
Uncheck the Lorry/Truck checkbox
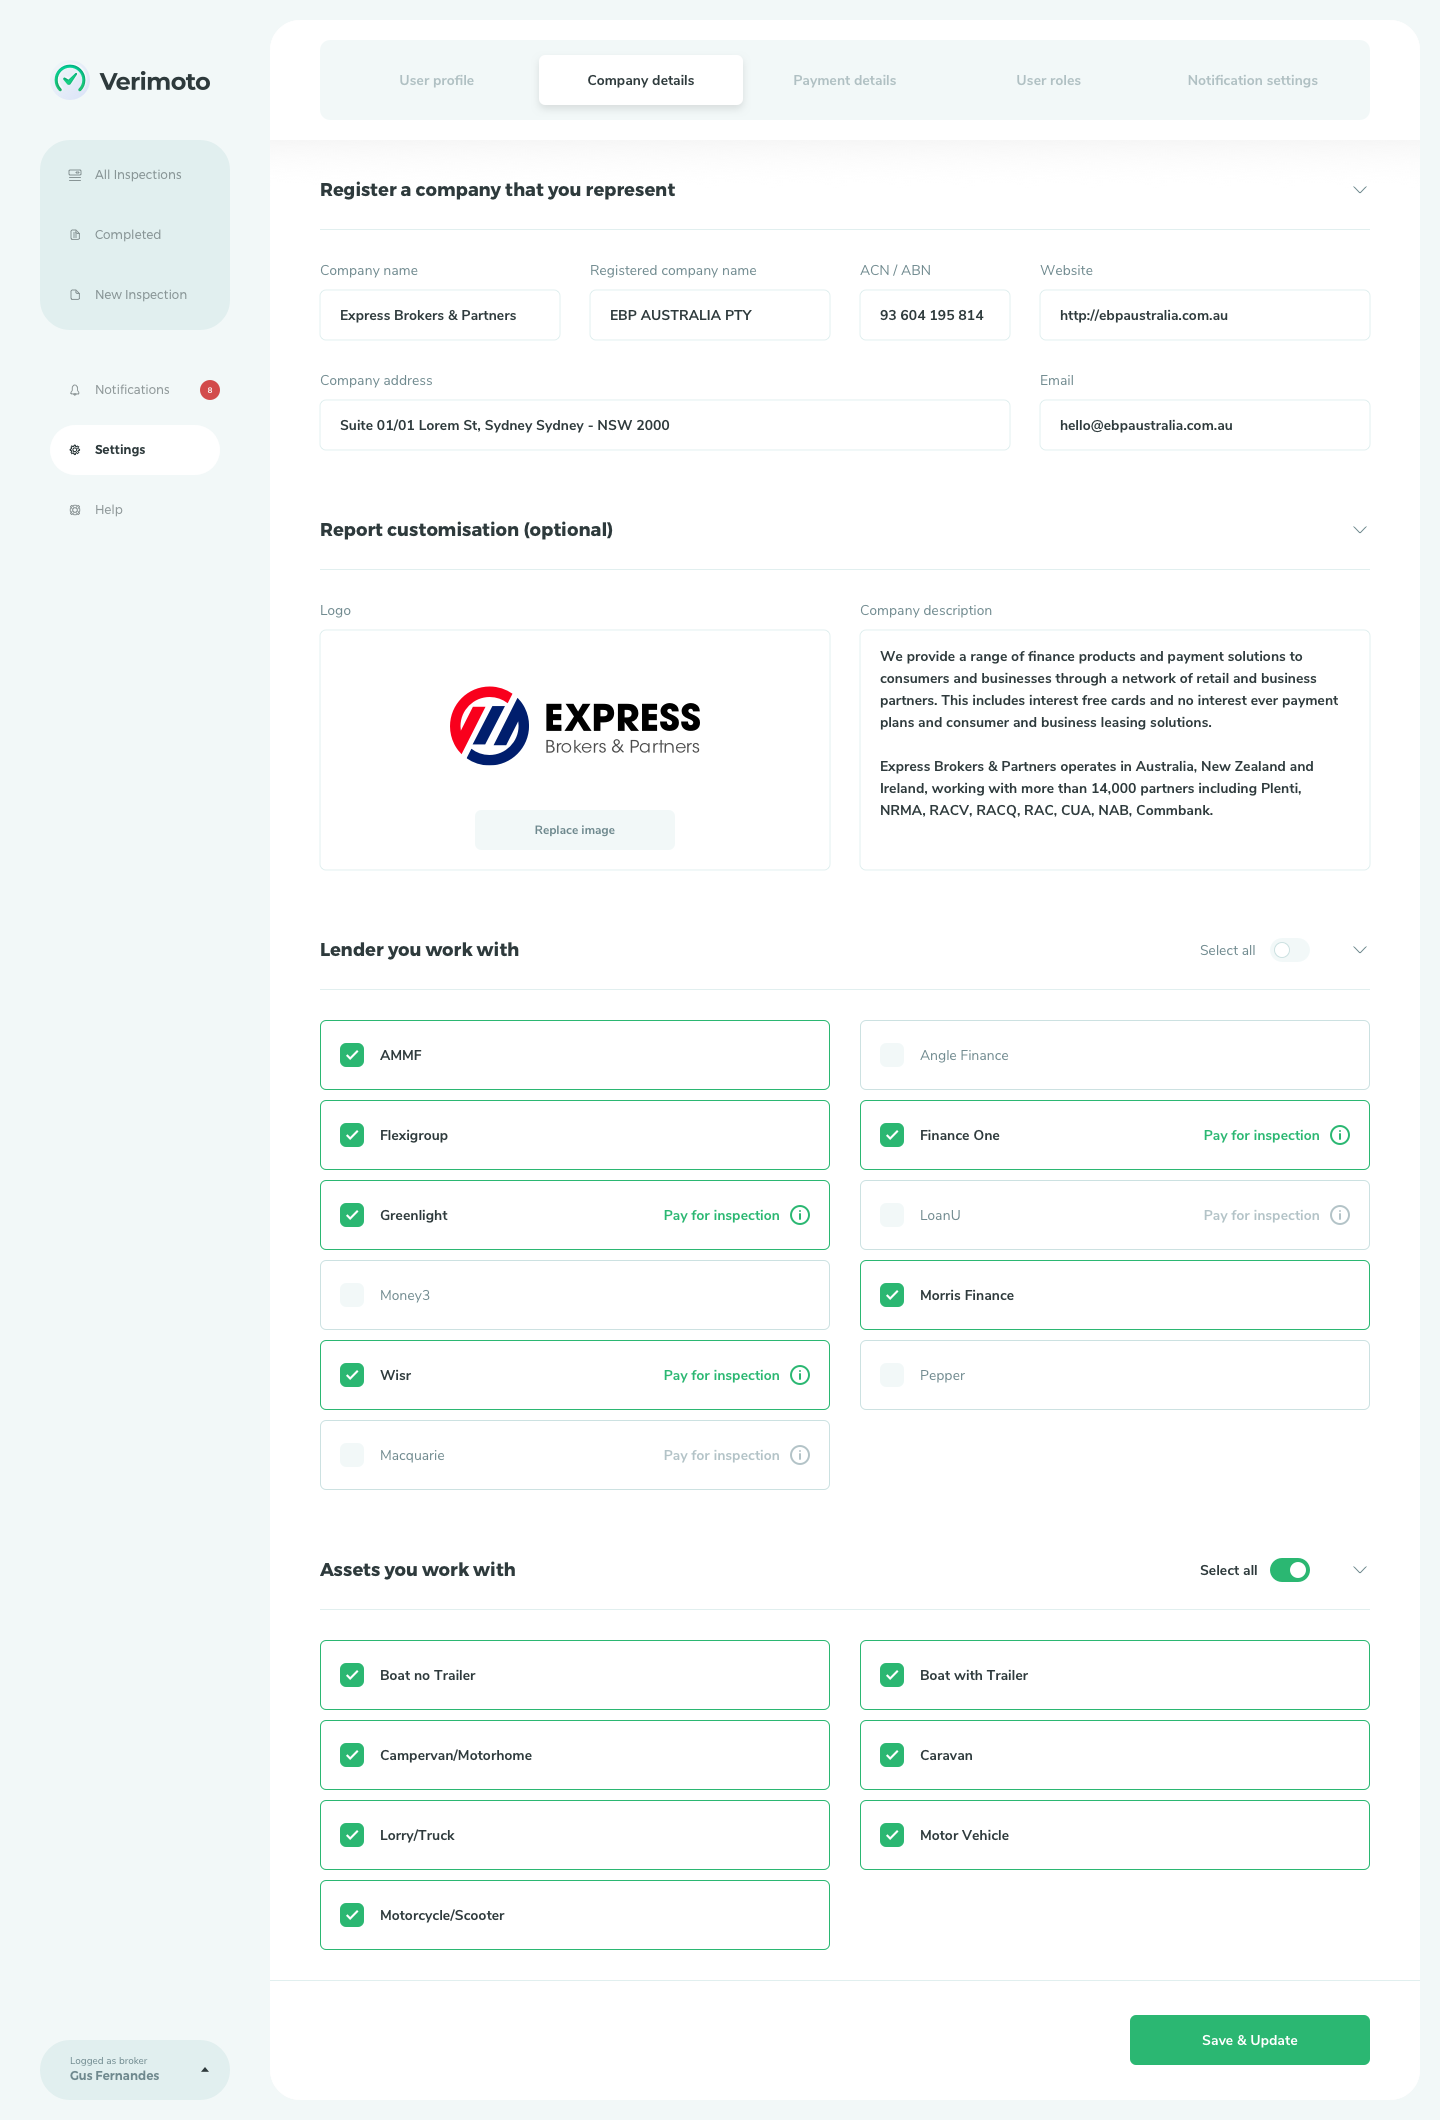click(352, 1835)
